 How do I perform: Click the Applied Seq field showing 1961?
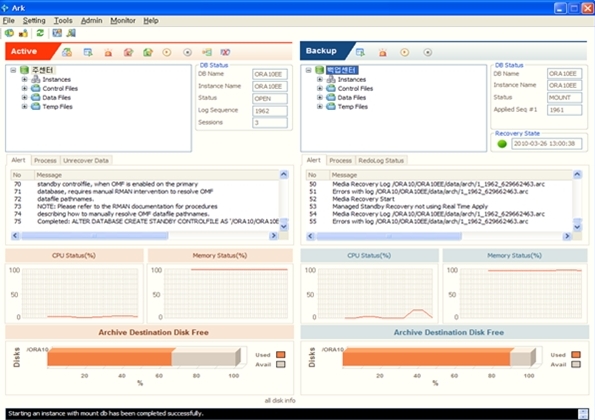[x=564, y=110]
